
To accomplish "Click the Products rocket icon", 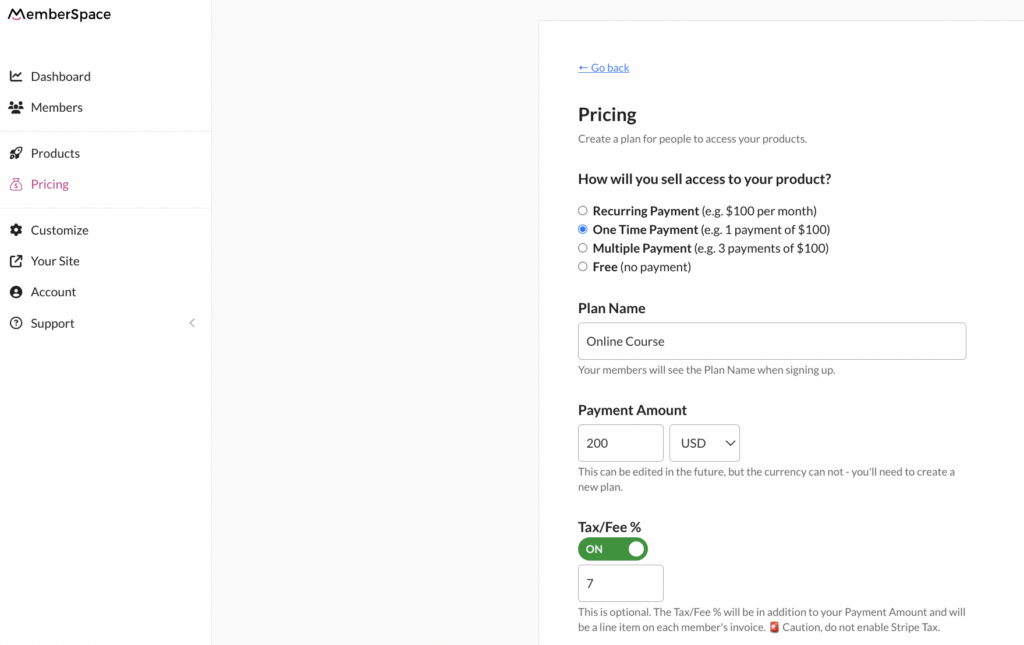I will pos(16,153).
